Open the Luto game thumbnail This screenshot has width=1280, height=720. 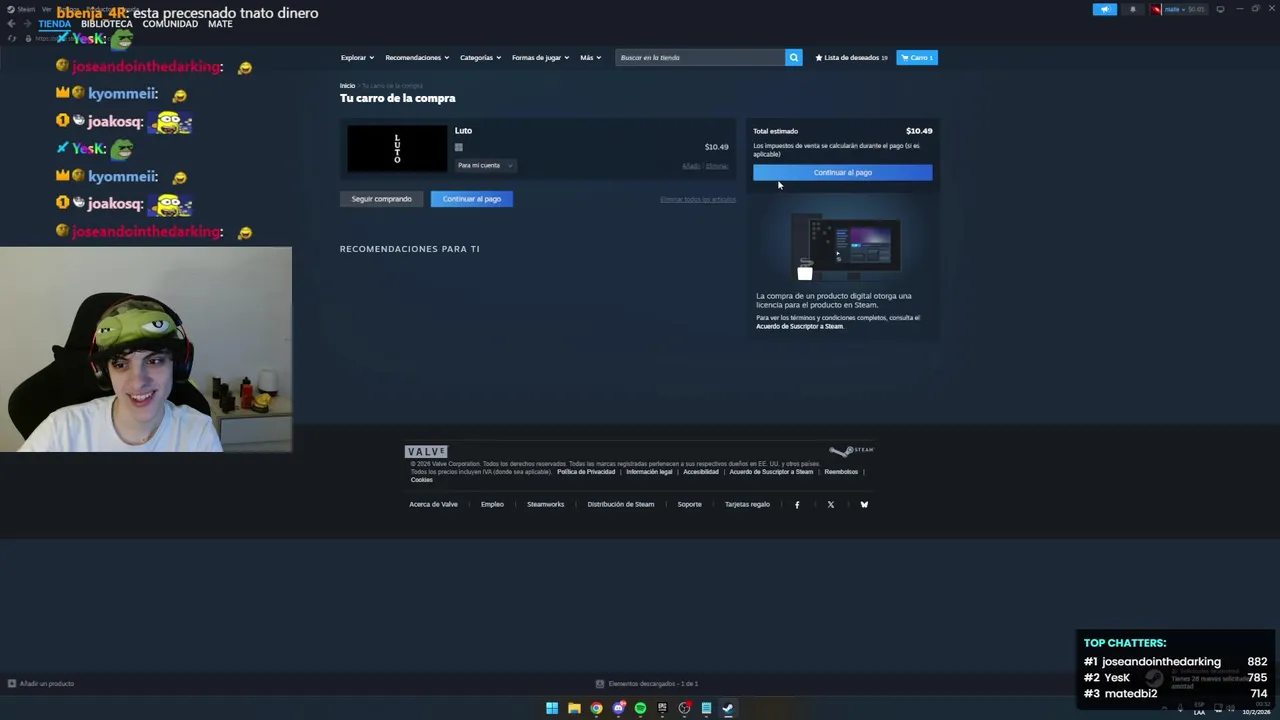coord(397,148)
